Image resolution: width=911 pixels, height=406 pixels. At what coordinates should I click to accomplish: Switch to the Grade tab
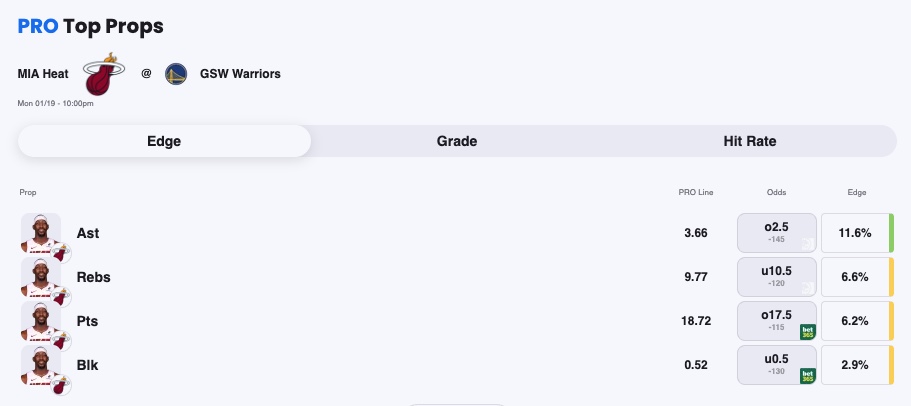pyautogui.click(x=457, y=141)
